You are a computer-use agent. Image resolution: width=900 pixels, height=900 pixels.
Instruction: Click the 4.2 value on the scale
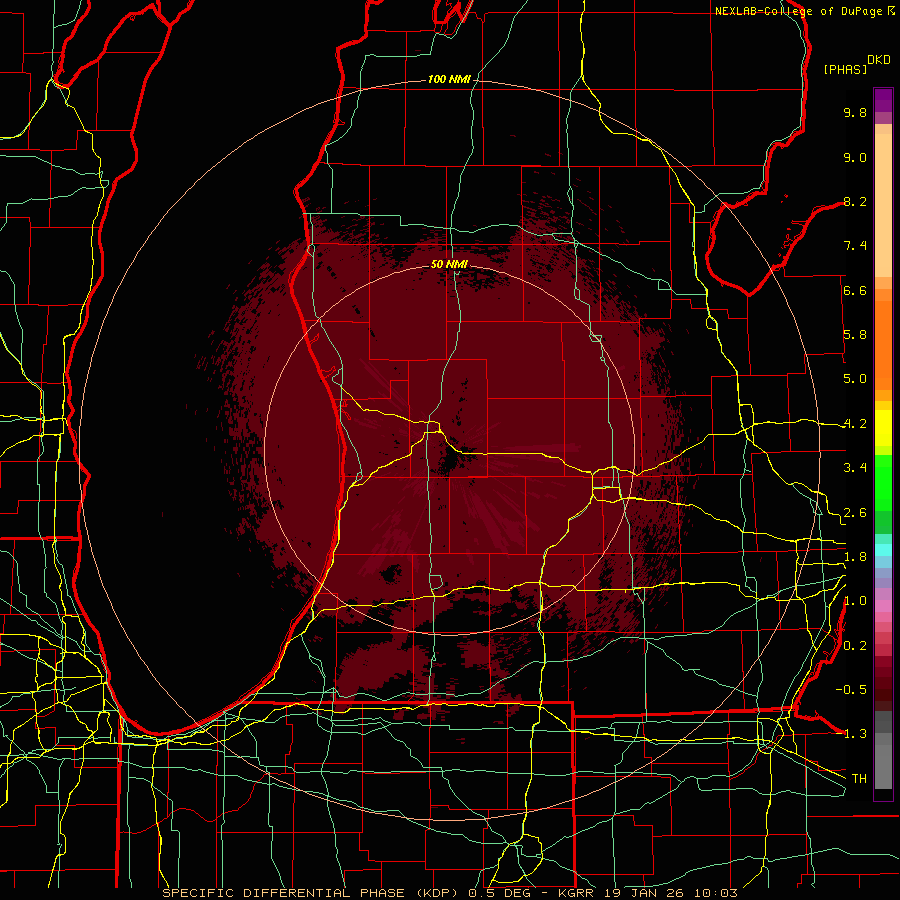pos(855,424)
